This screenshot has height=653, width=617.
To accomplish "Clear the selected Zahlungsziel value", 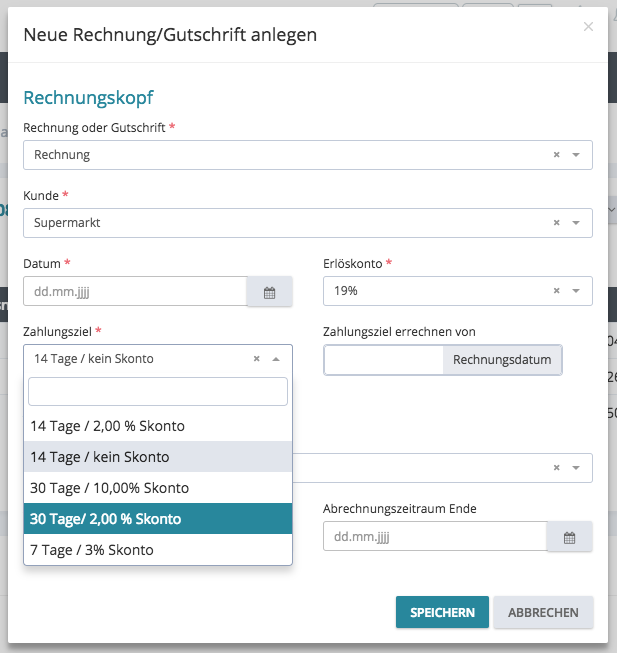I will tap(256, 359).
